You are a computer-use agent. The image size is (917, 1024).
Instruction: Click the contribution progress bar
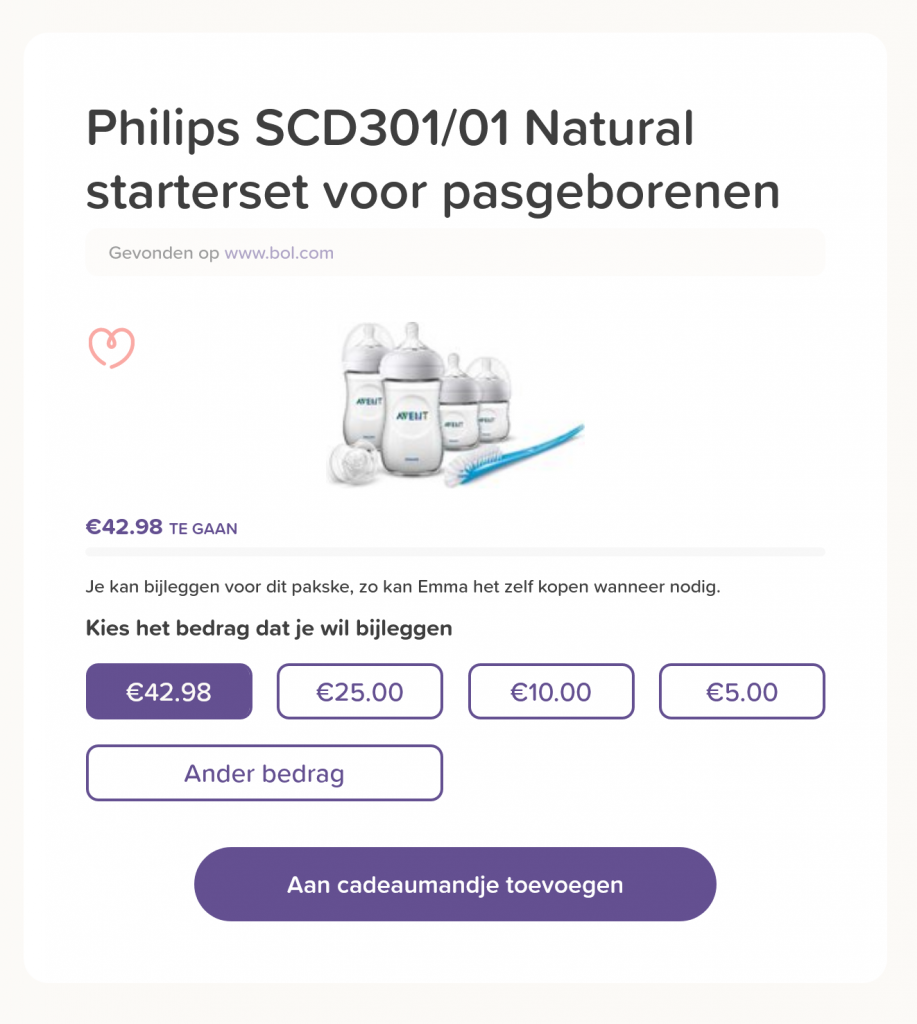(x=455, y=552)
